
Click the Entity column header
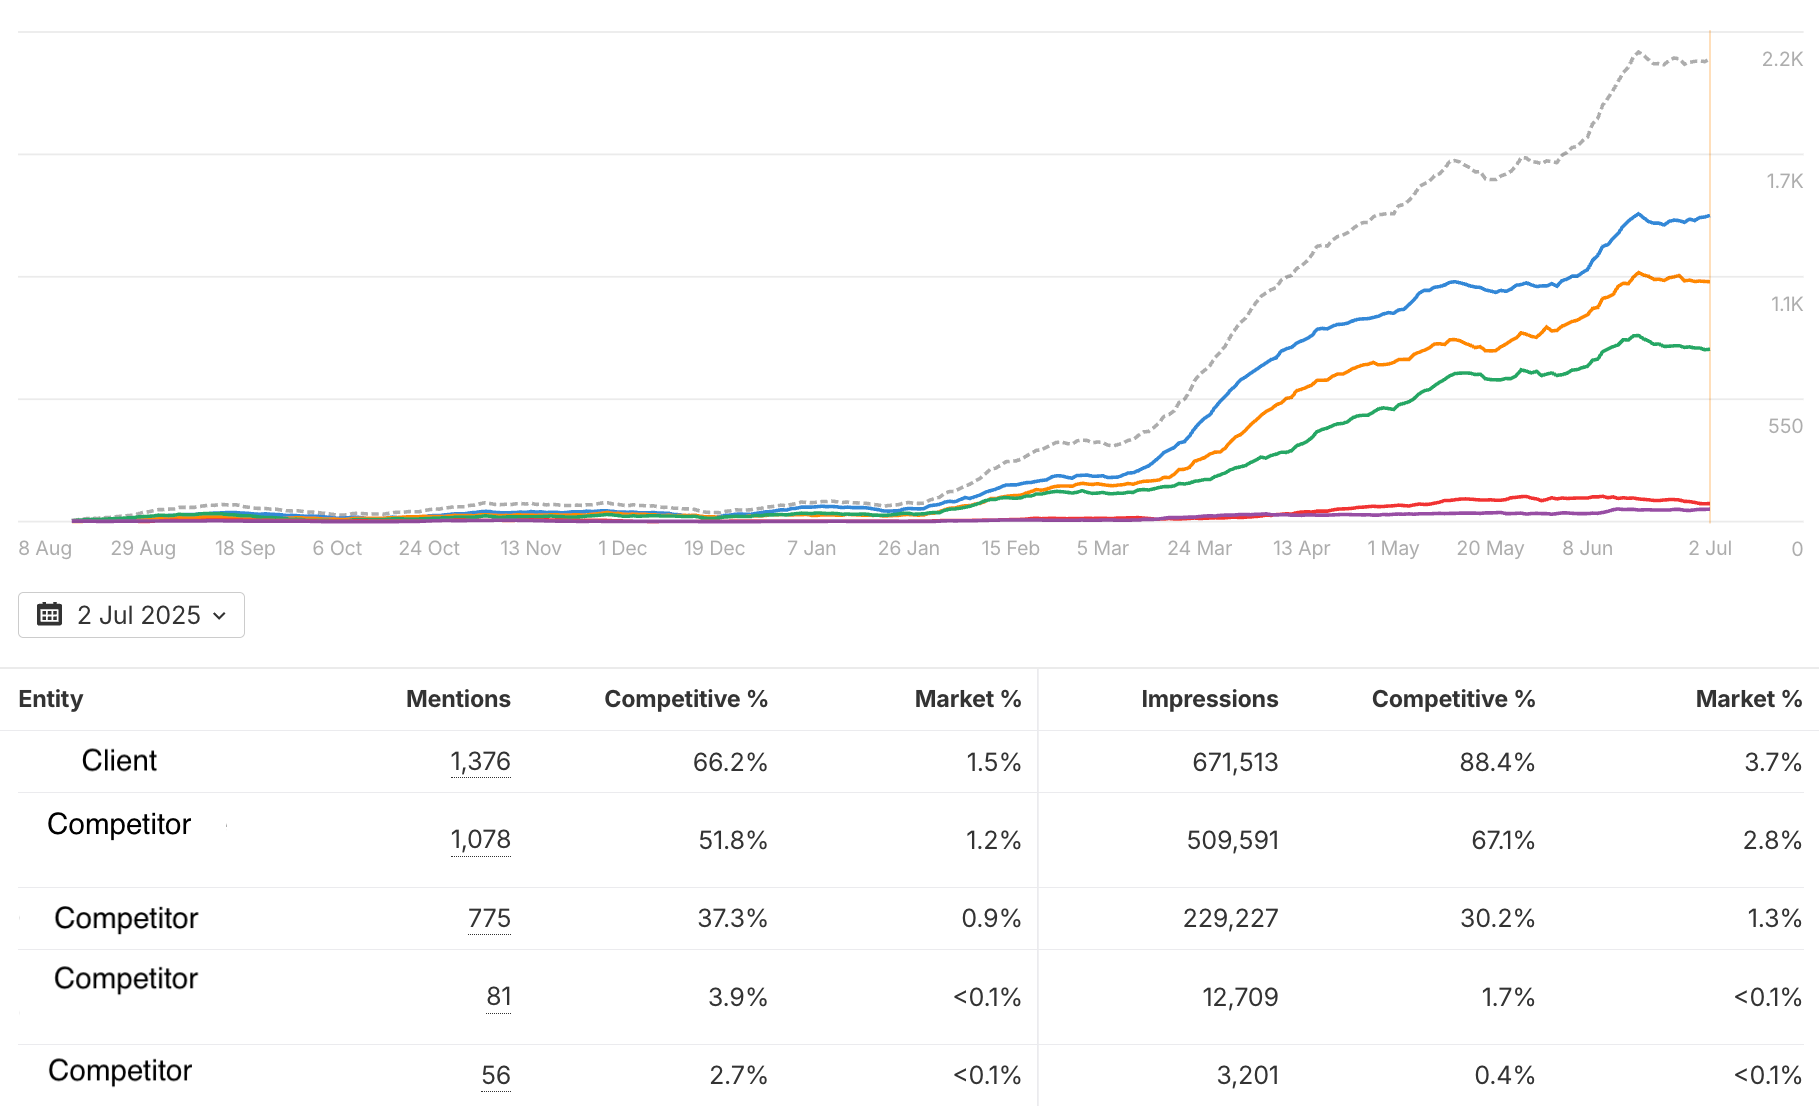(50, 699)
